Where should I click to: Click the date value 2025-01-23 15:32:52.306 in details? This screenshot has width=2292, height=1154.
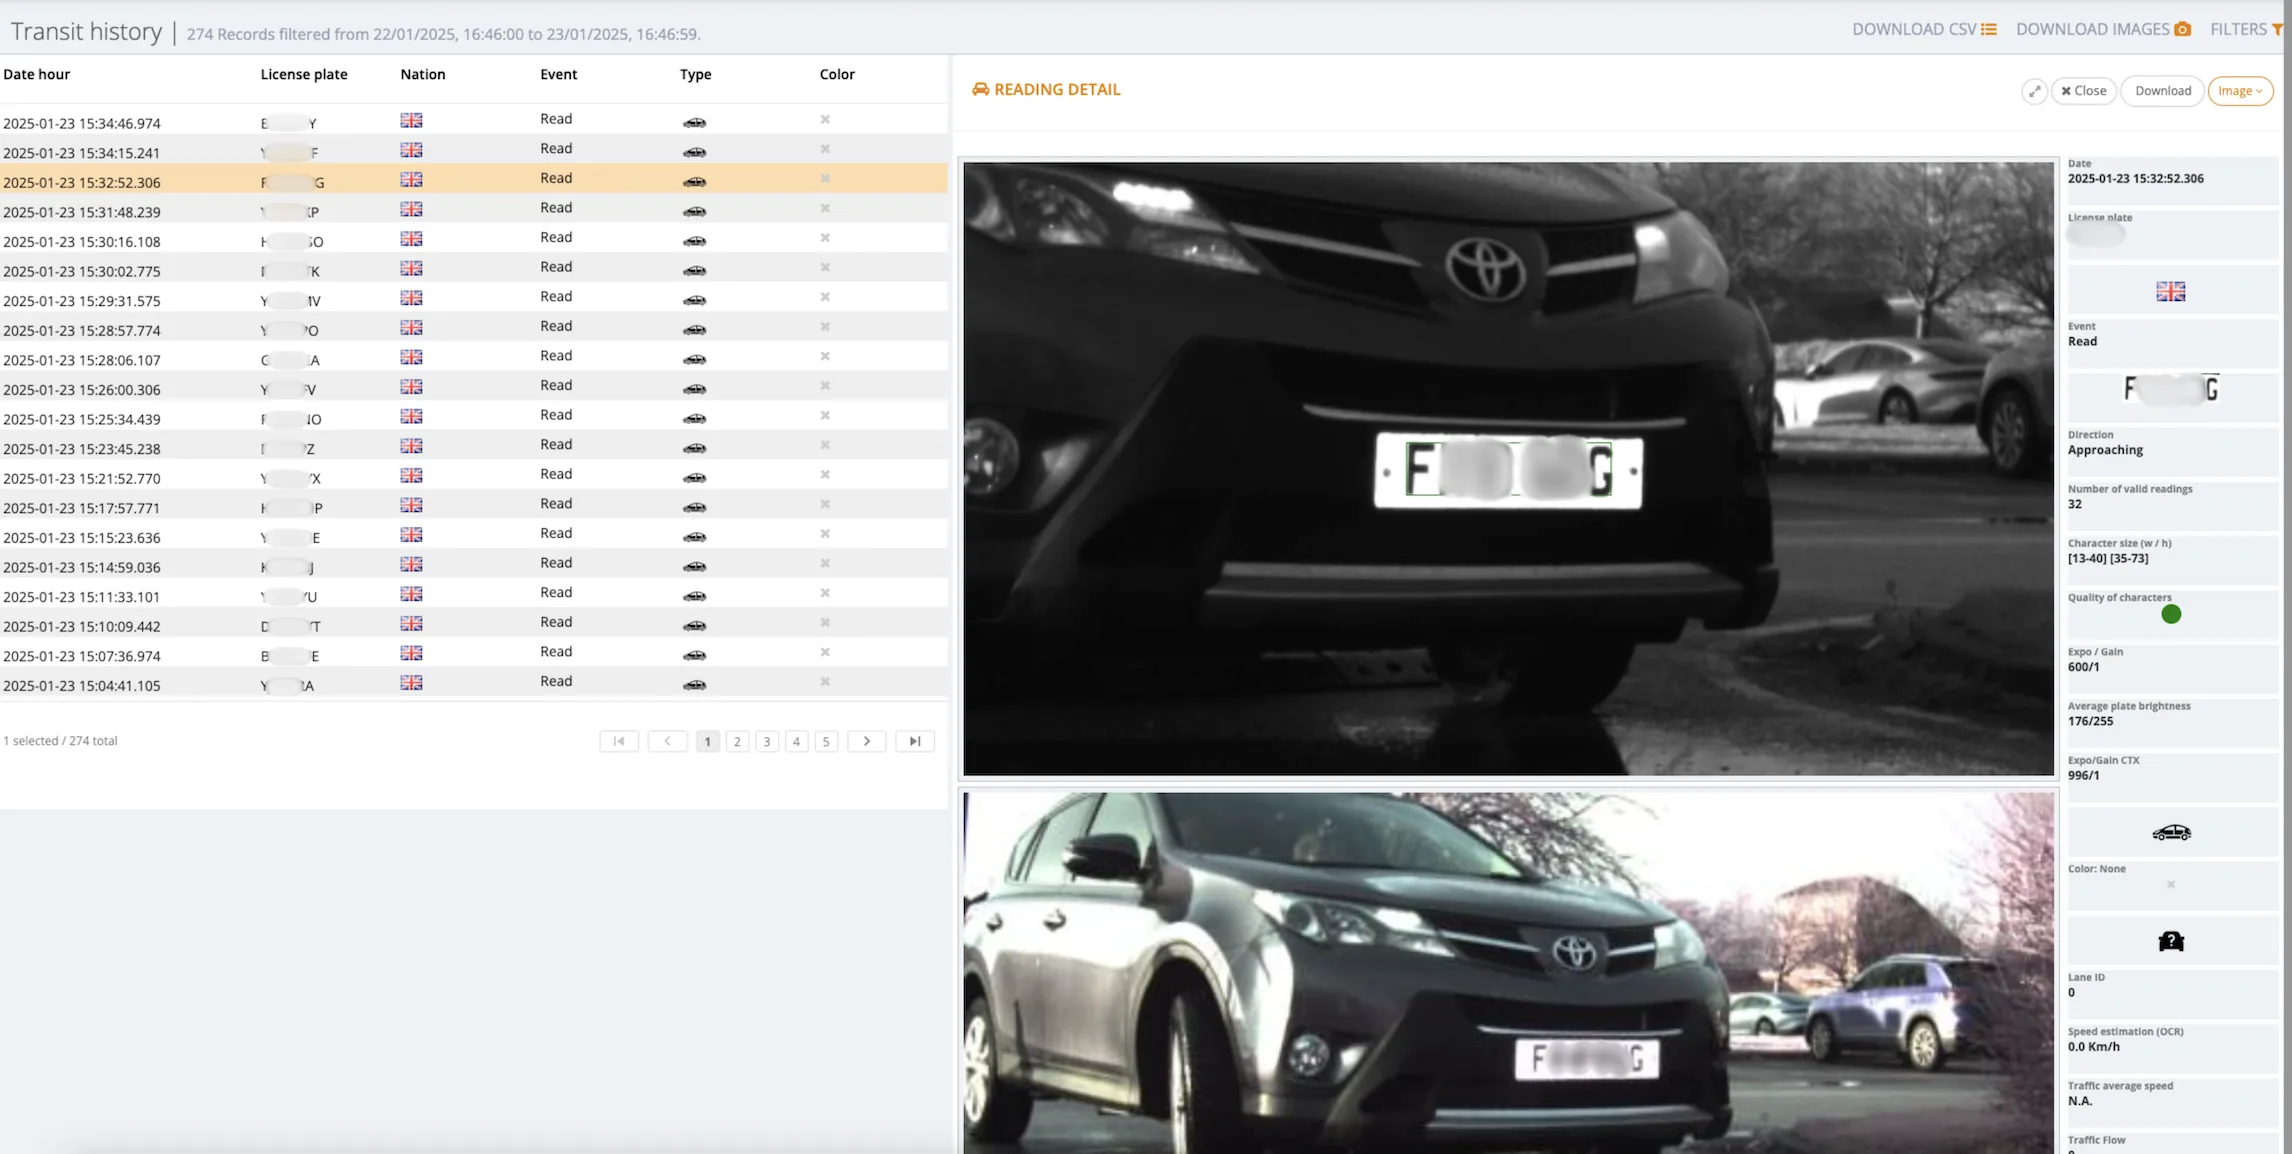2135,178
